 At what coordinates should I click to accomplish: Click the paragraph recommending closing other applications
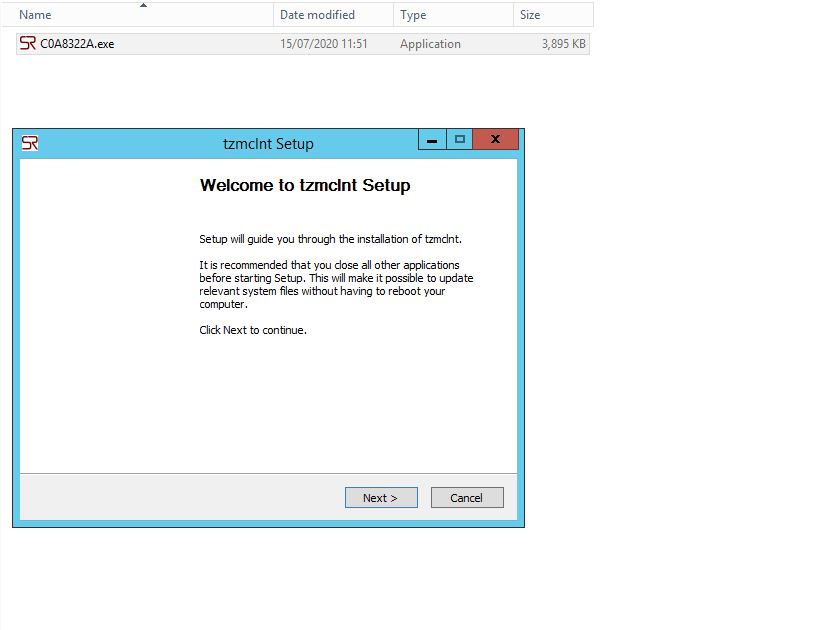pyautogui.click(x=336, y=284)
